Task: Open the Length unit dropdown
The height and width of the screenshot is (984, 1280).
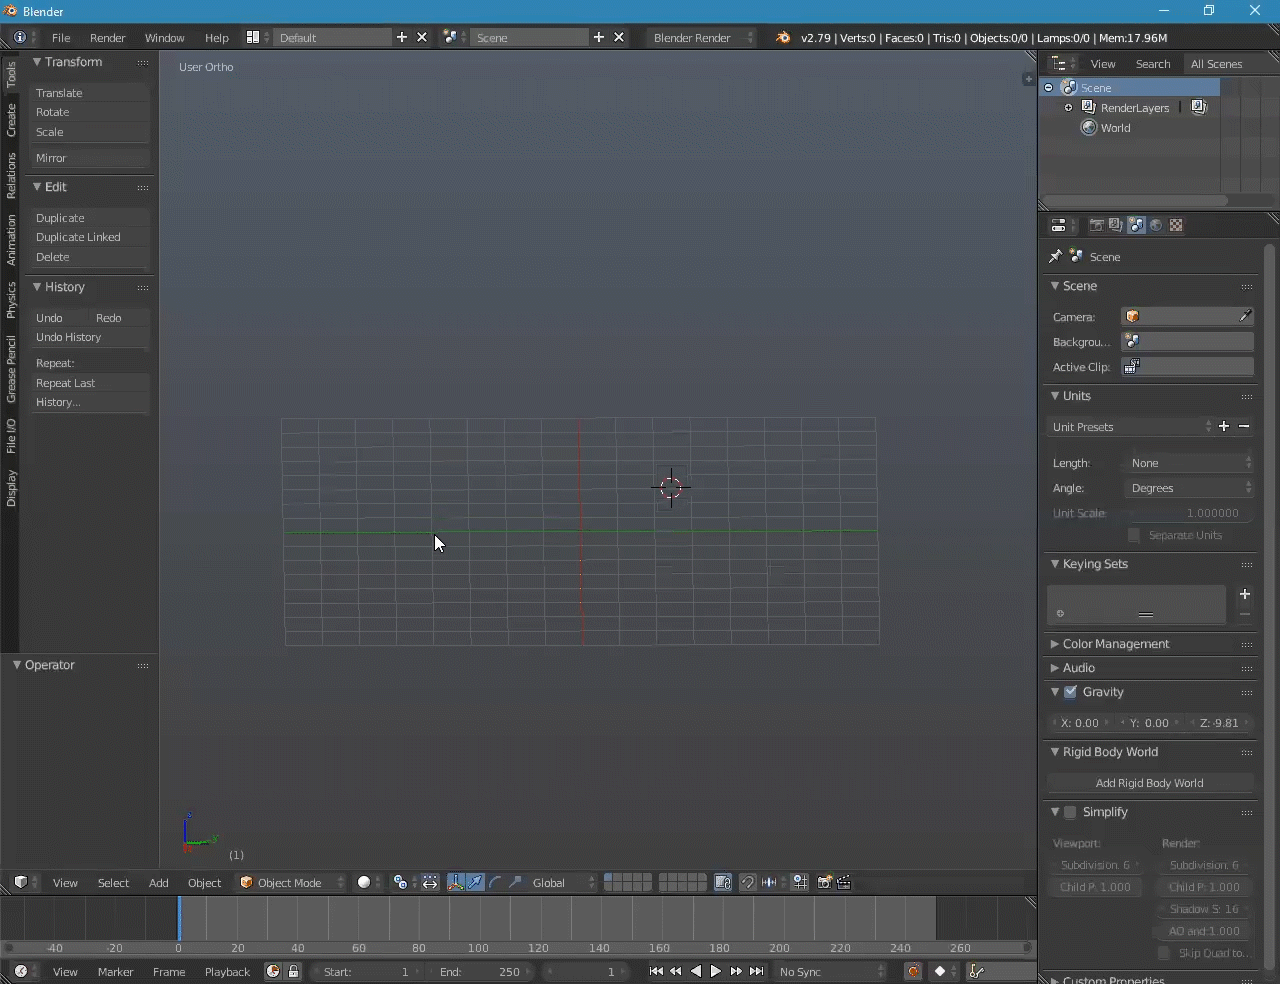Action: 1188,463
